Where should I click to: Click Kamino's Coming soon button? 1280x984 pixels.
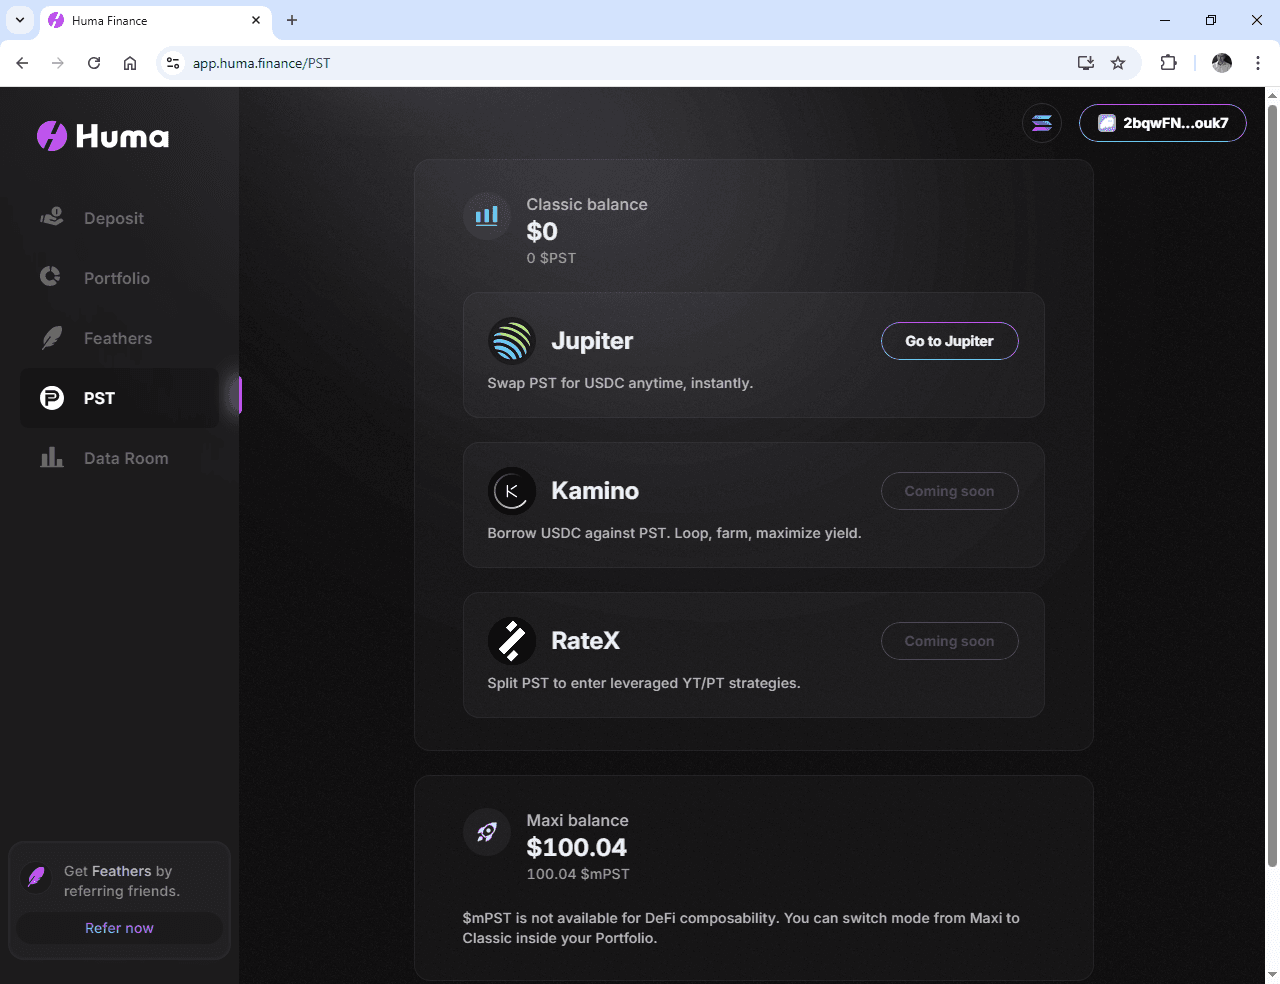point(950,491)
